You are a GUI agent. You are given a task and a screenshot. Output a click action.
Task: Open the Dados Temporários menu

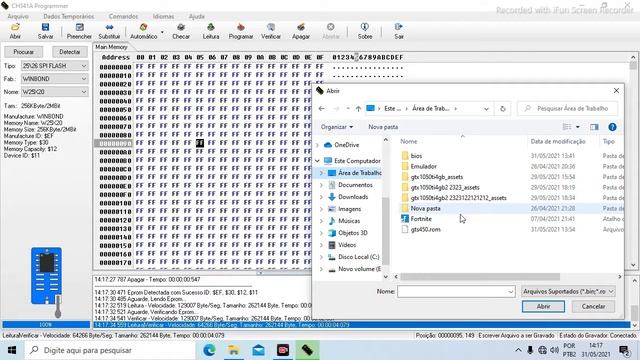coord(69,16)
